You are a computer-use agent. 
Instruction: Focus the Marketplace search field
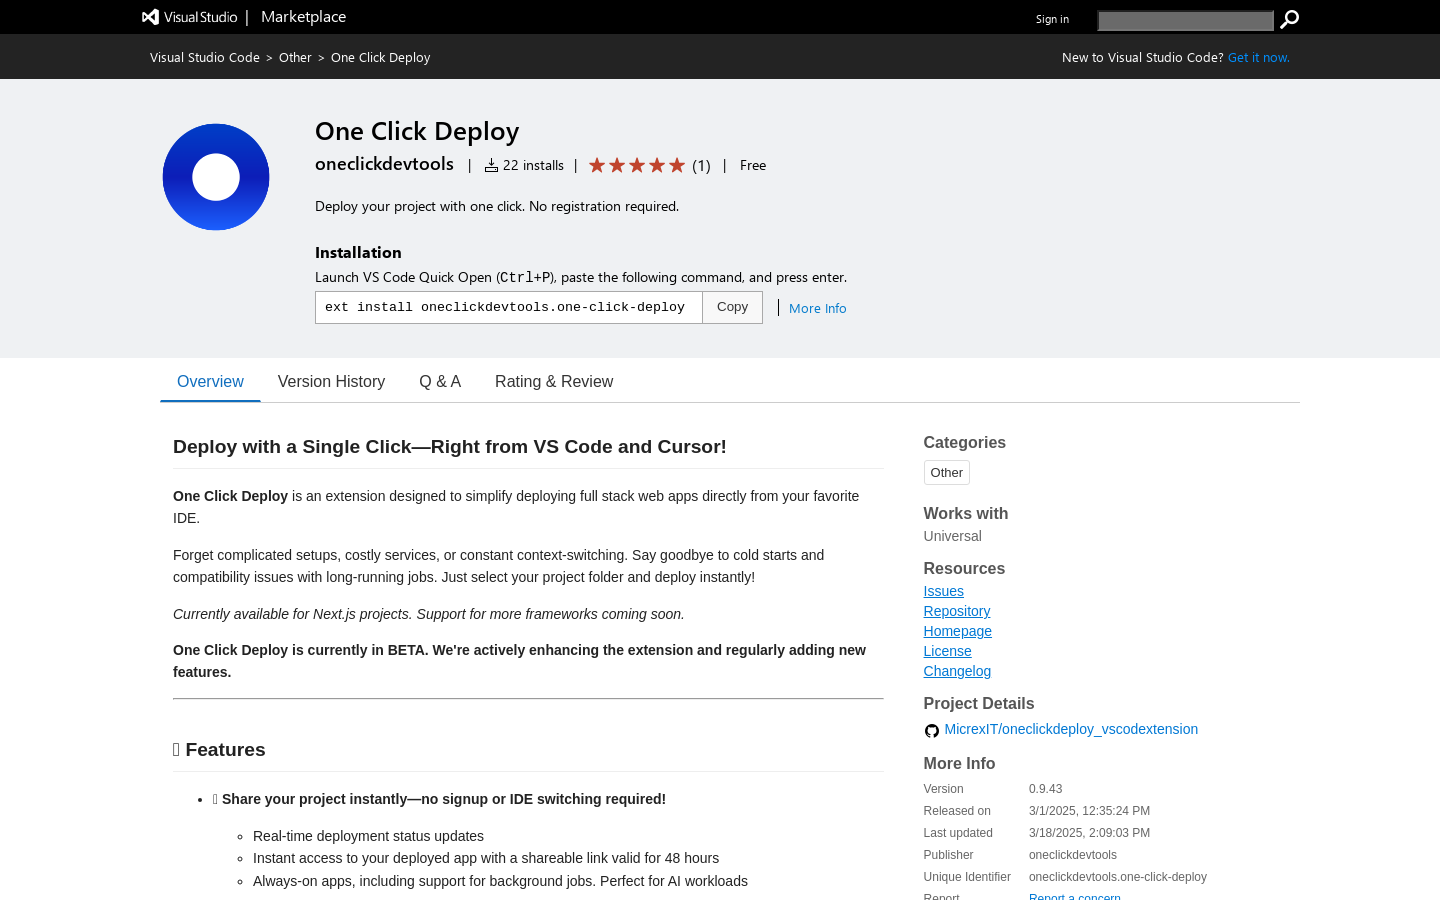coord(1185,20)
